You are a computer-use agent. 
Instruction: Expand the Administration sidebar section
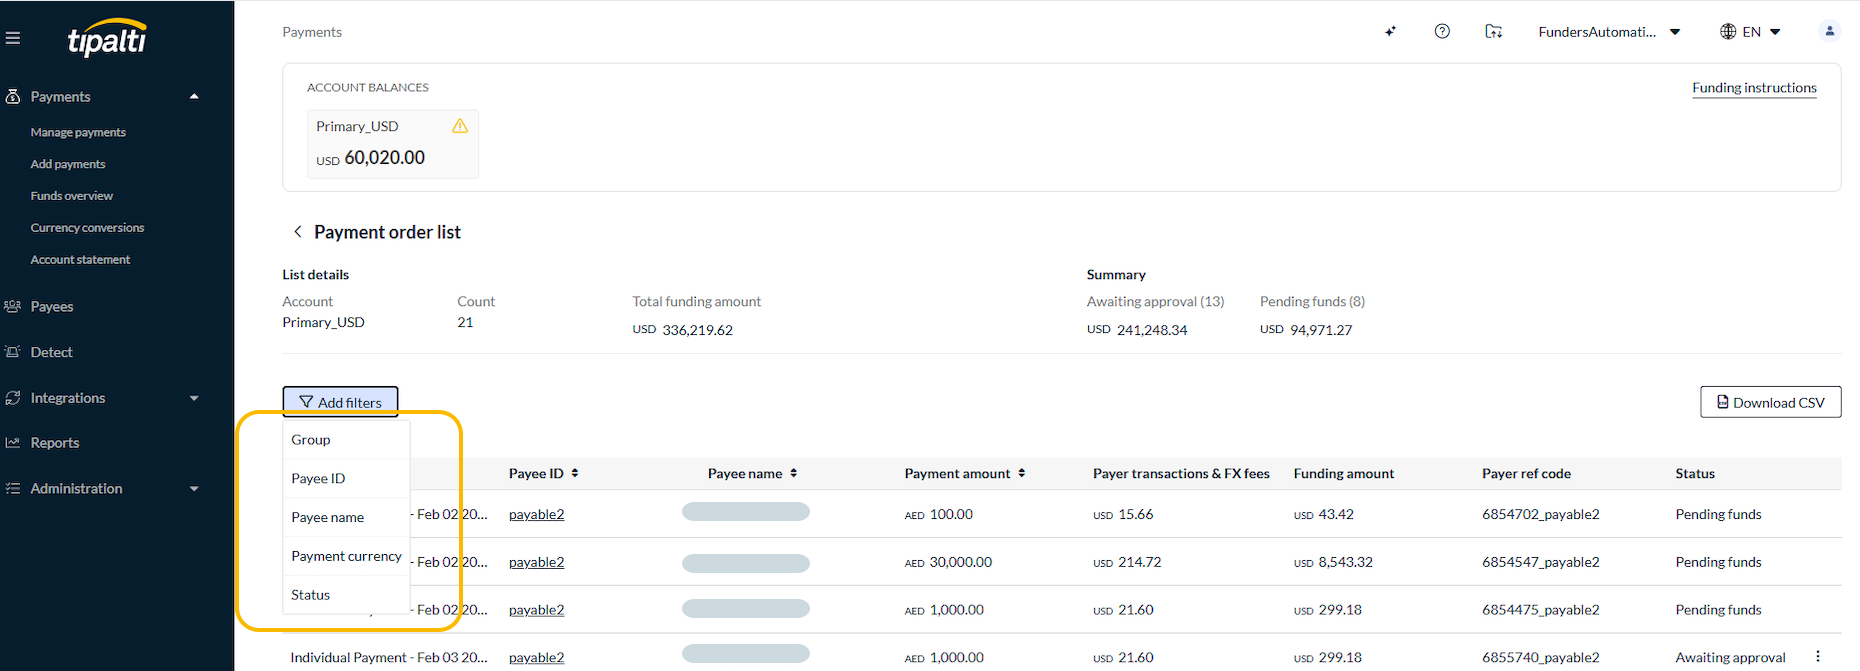click(x=194, y=489)
